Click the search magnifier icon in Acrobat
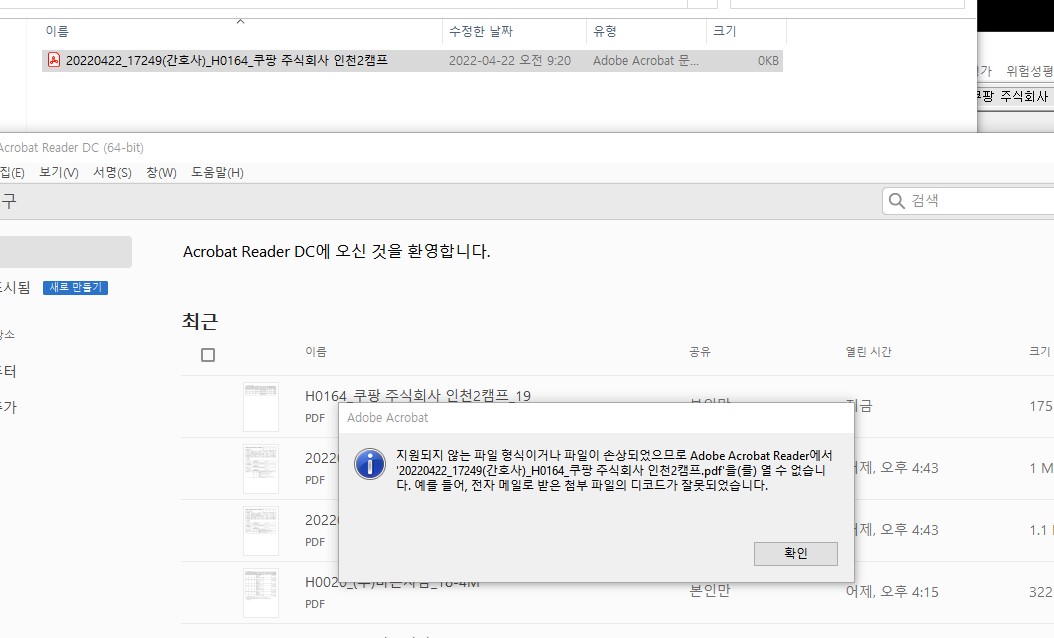This screenshot has width=1054, height=638. coord(897,200)
